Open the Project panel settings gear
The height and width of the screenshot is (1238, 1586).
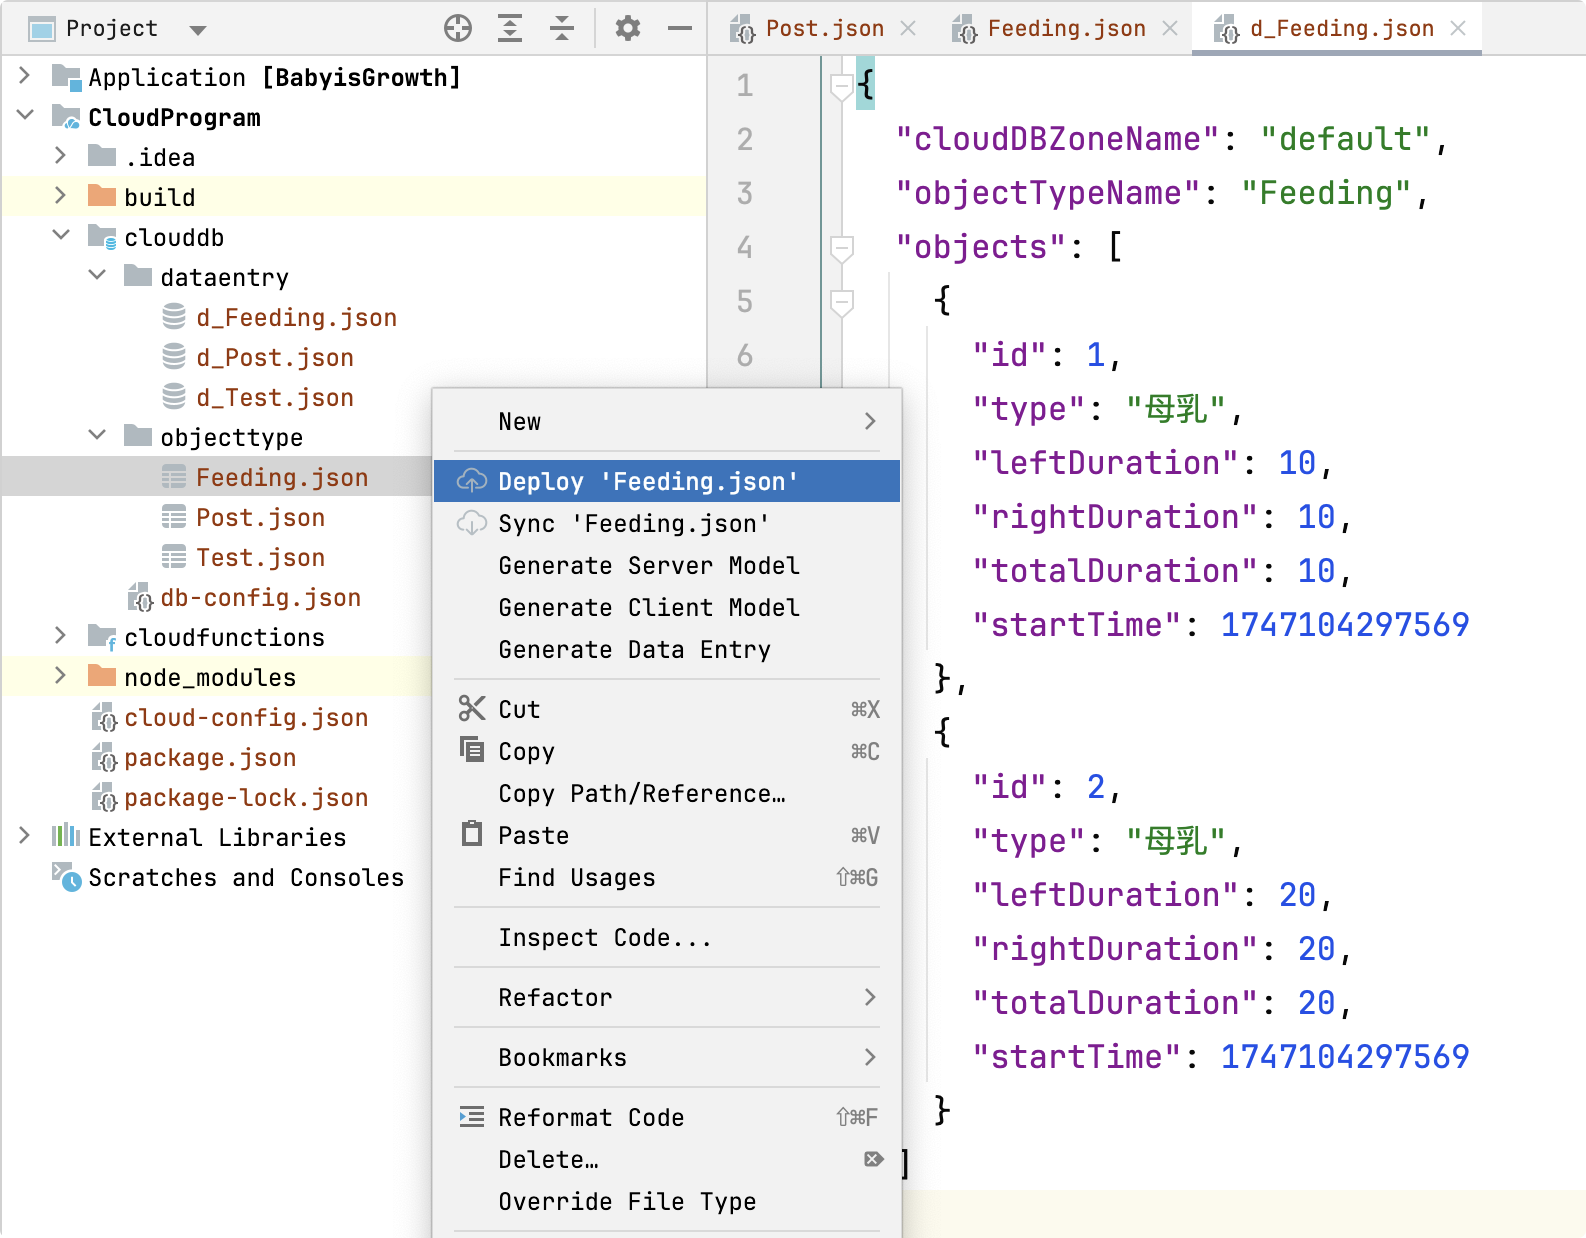tap(627, 28)
